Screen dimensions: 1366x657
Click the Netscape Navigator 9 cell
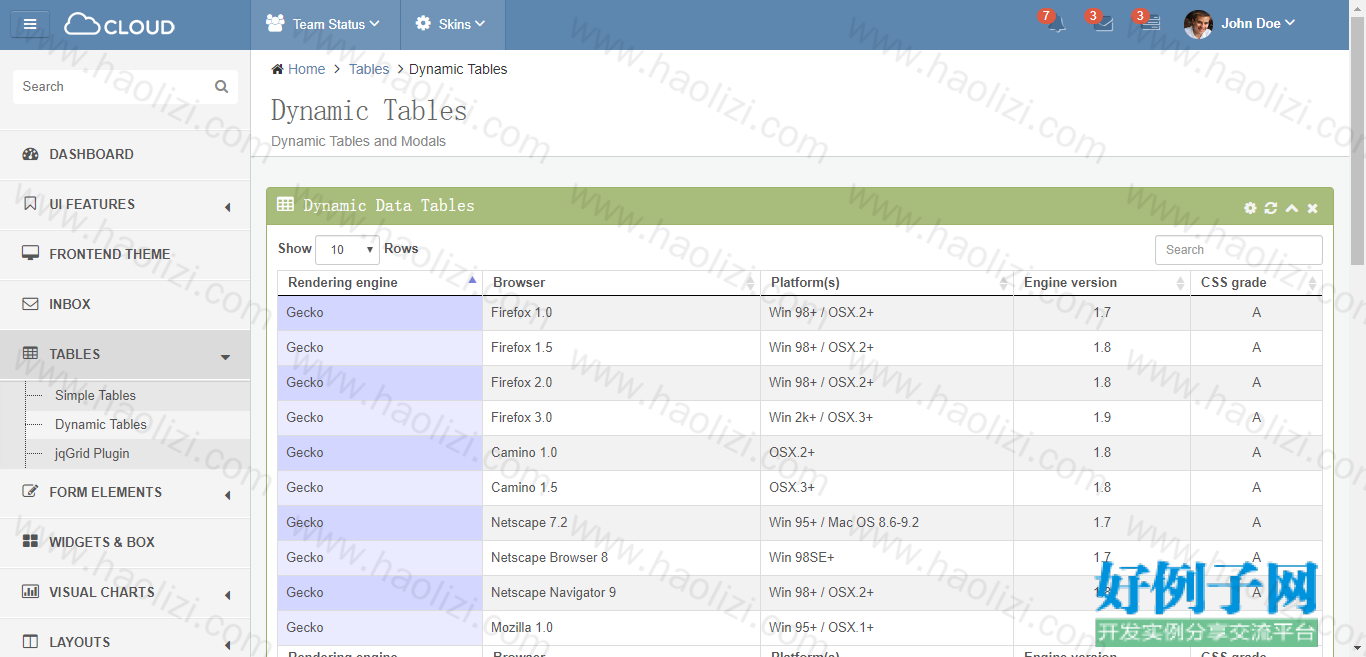pyautogui.click(x=621, y=593)
